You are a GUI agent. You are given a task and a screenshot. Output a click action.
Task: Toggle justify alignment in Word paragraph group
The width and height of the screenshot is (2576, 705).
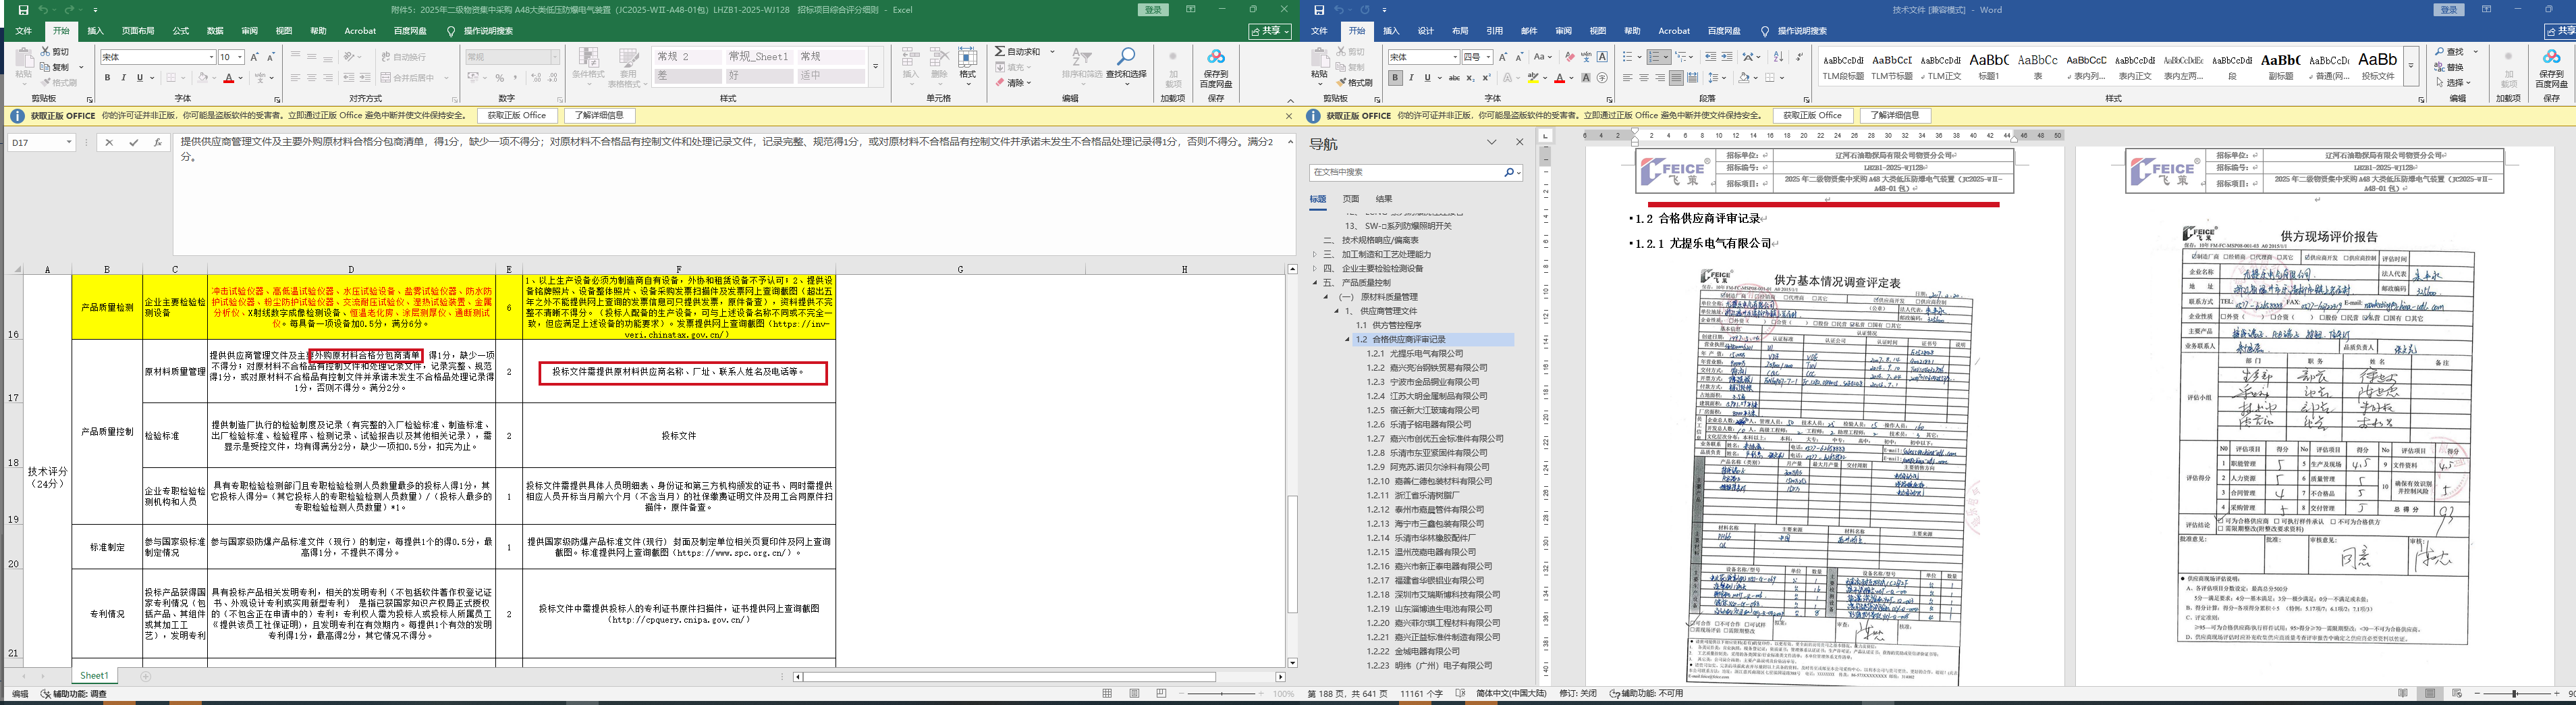click(x=1676, y=78)
